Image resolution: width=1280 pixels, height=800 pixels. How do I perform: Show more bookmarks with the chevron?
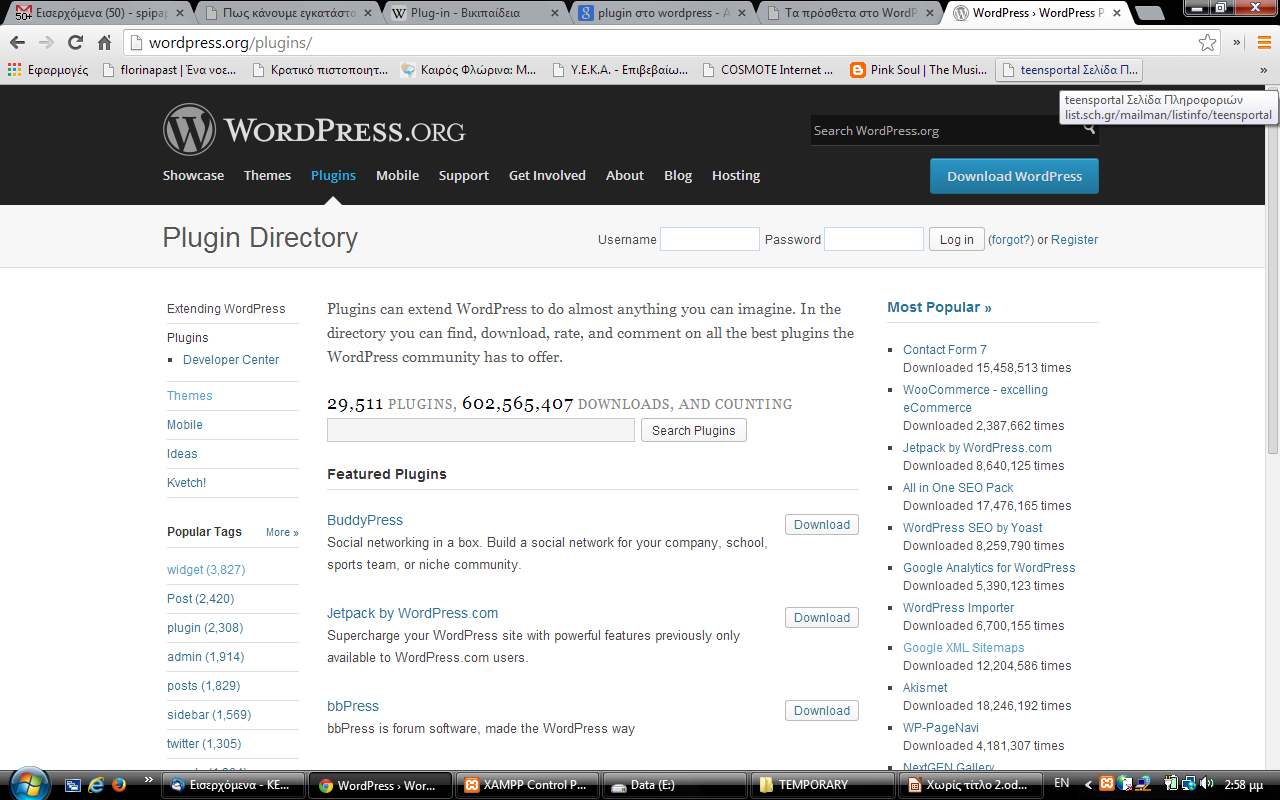(x=1264, y=70)
